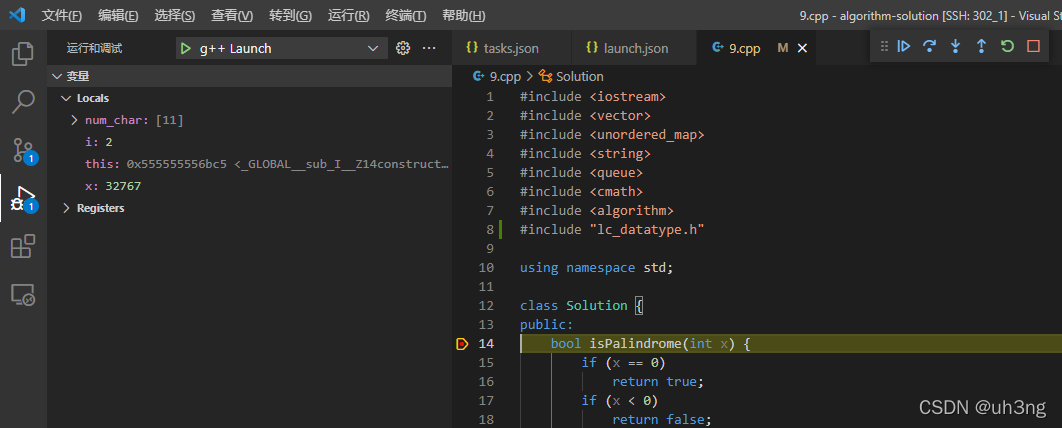
Task: Click the debug toolbar drag handle
Action: [x=884, y=47]
